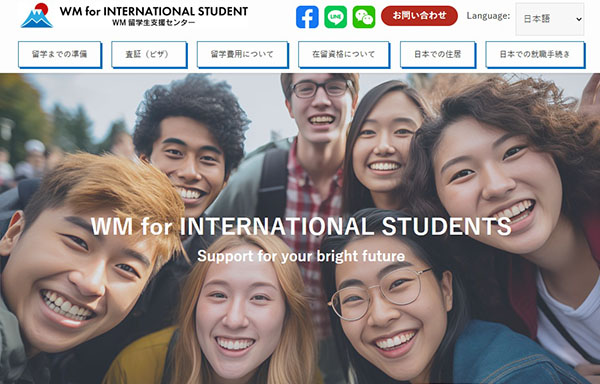
Task: Open the 日本語 language select box
Action: pyautogui.click(x=550, y=19)
